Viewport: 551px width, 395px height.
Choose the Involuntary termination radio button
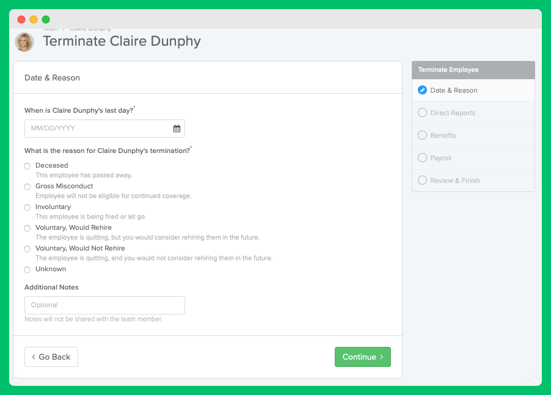pyautogui.click(x=27, y=207)
